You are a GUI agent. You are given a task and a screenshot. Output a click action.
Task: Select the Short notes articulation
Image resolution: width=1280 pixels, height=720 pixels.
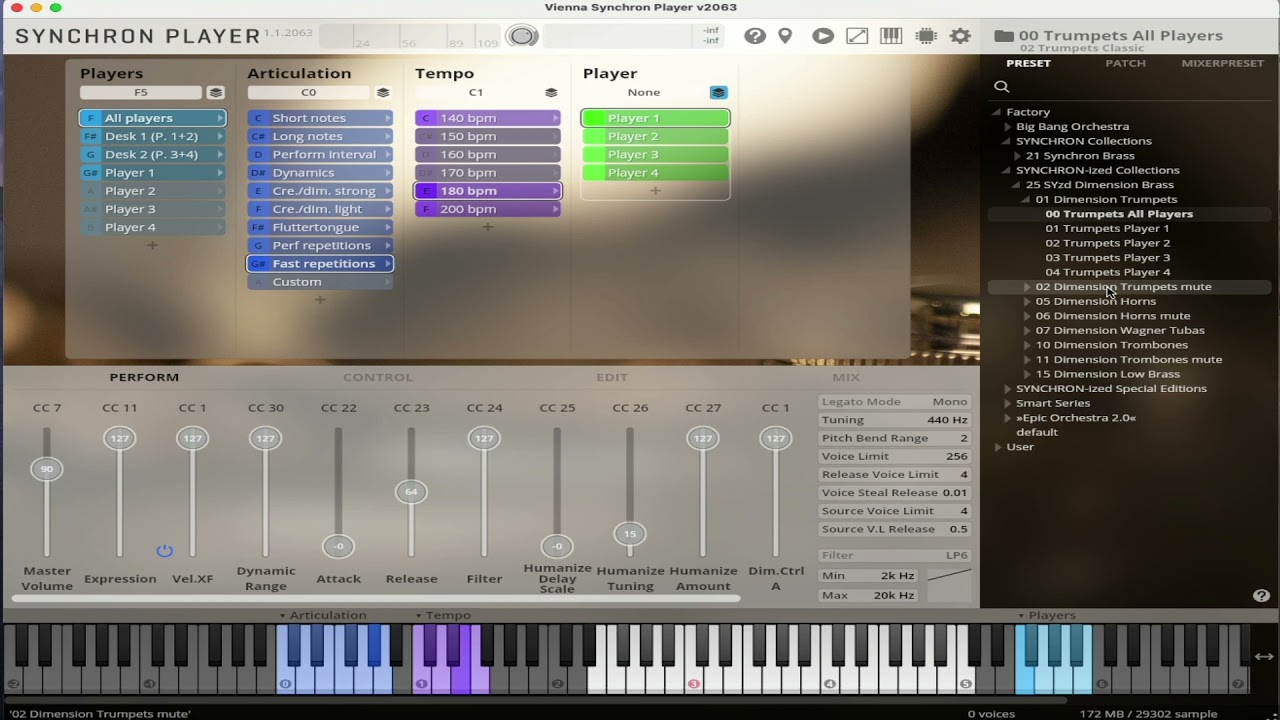click(320, 118)
